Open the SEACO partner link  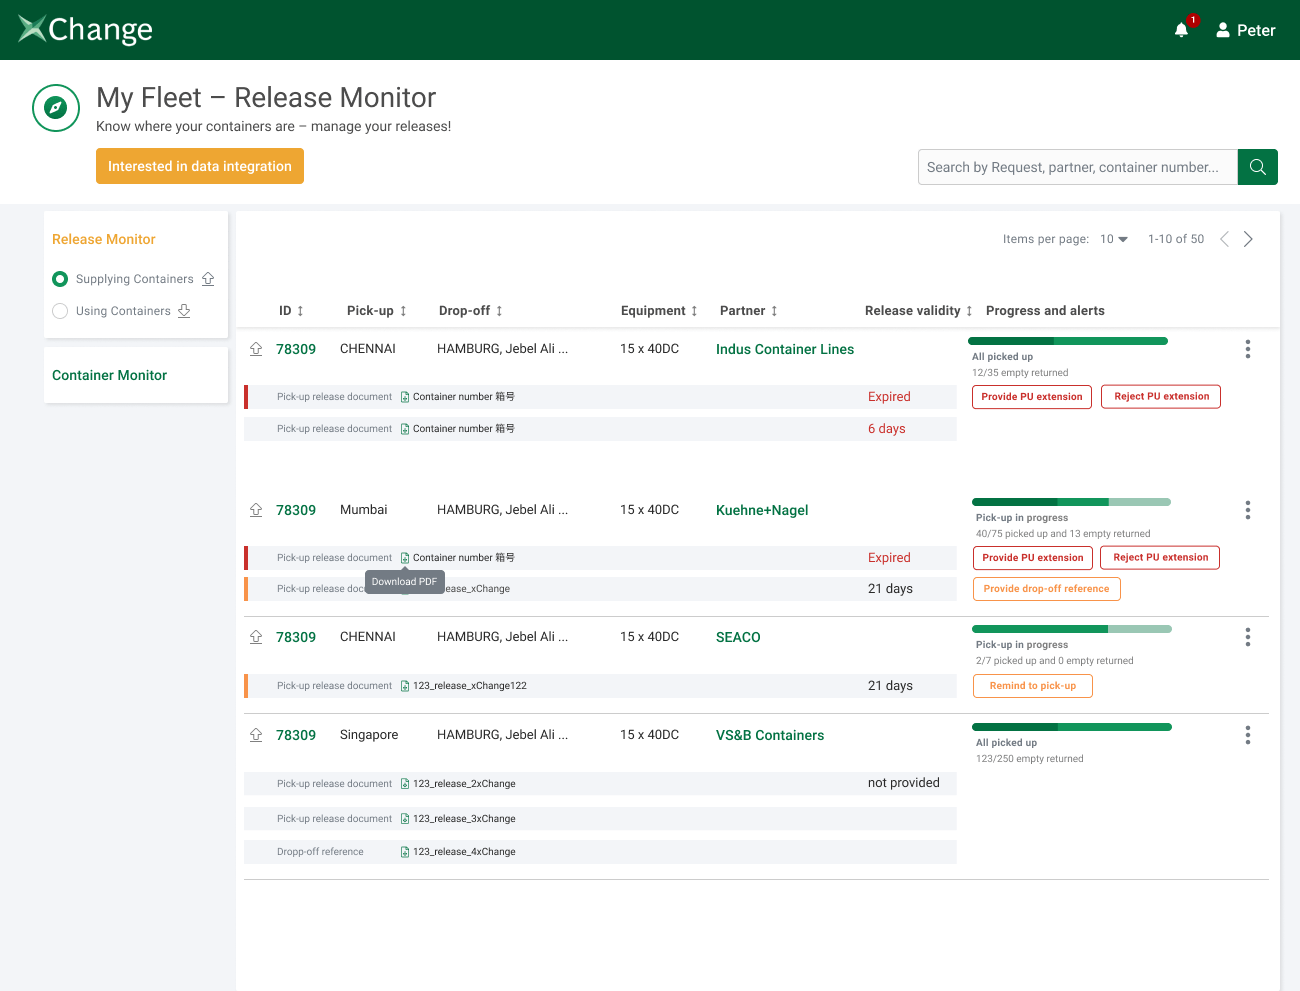(x=738, y=637)
